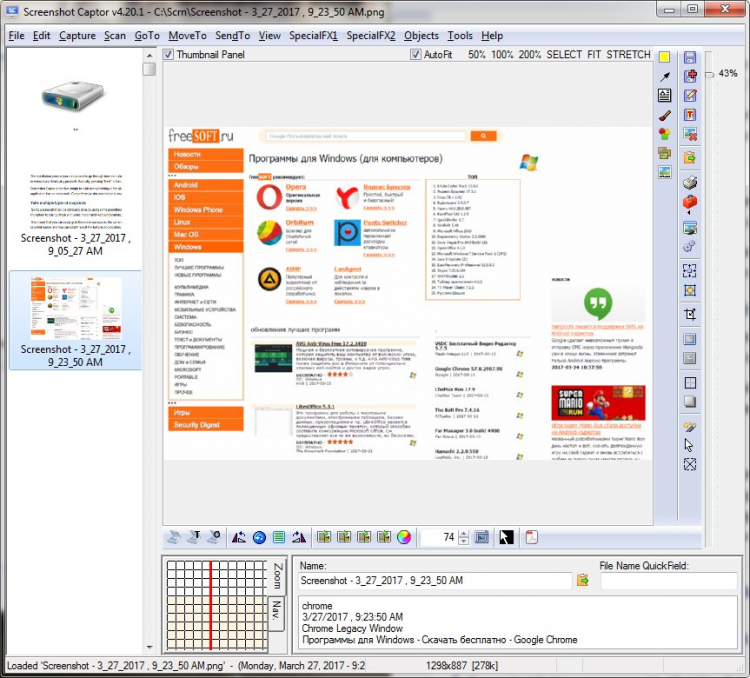Click the SELECT zoom mode

coord(564,55)
